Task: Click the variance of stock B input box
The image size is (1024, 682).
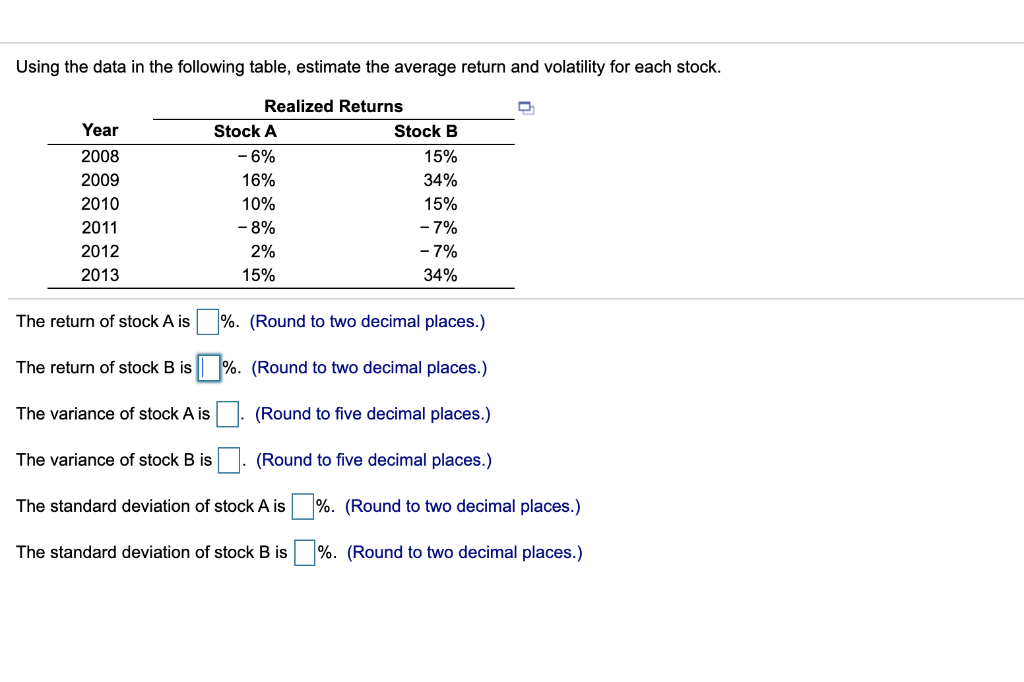Action: point(227,459)
